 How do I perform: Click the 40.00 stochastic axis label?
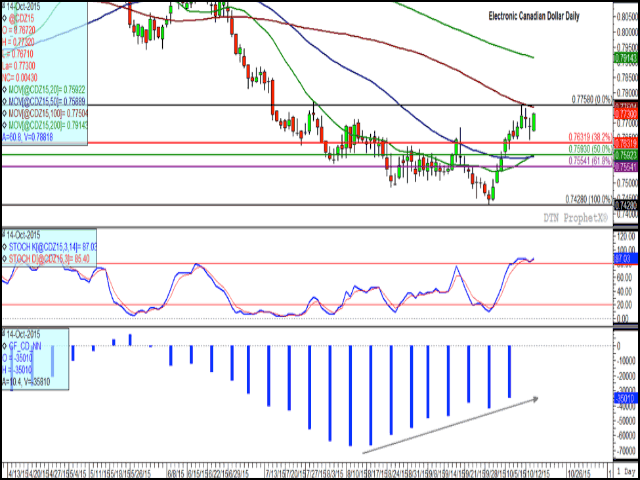626,291
